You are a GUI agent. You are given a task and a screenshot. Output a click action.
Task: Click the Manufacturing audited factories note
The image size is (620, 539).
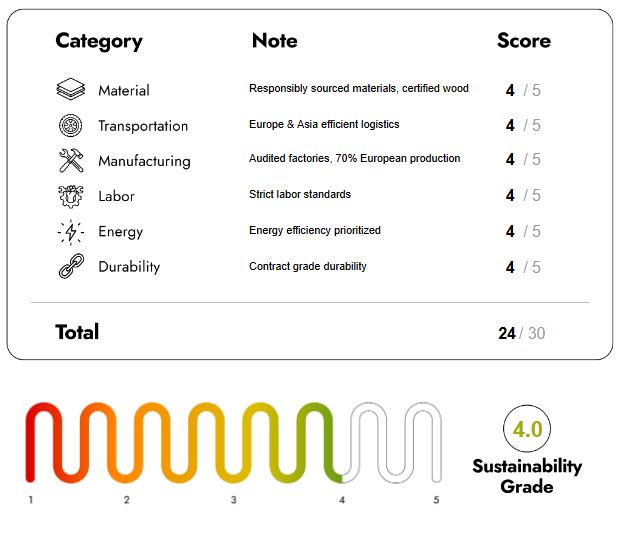tap(354, 159)
